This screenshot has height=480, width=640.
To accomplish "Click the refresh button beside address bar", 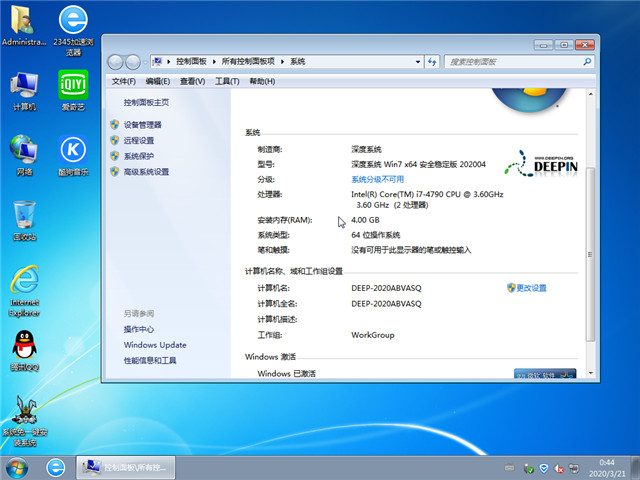I will [x=432, y=62].
